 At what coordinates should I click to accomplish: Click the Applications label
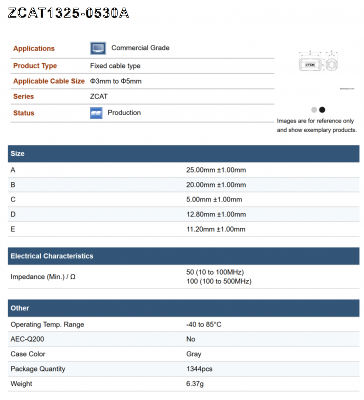[34, 49]
